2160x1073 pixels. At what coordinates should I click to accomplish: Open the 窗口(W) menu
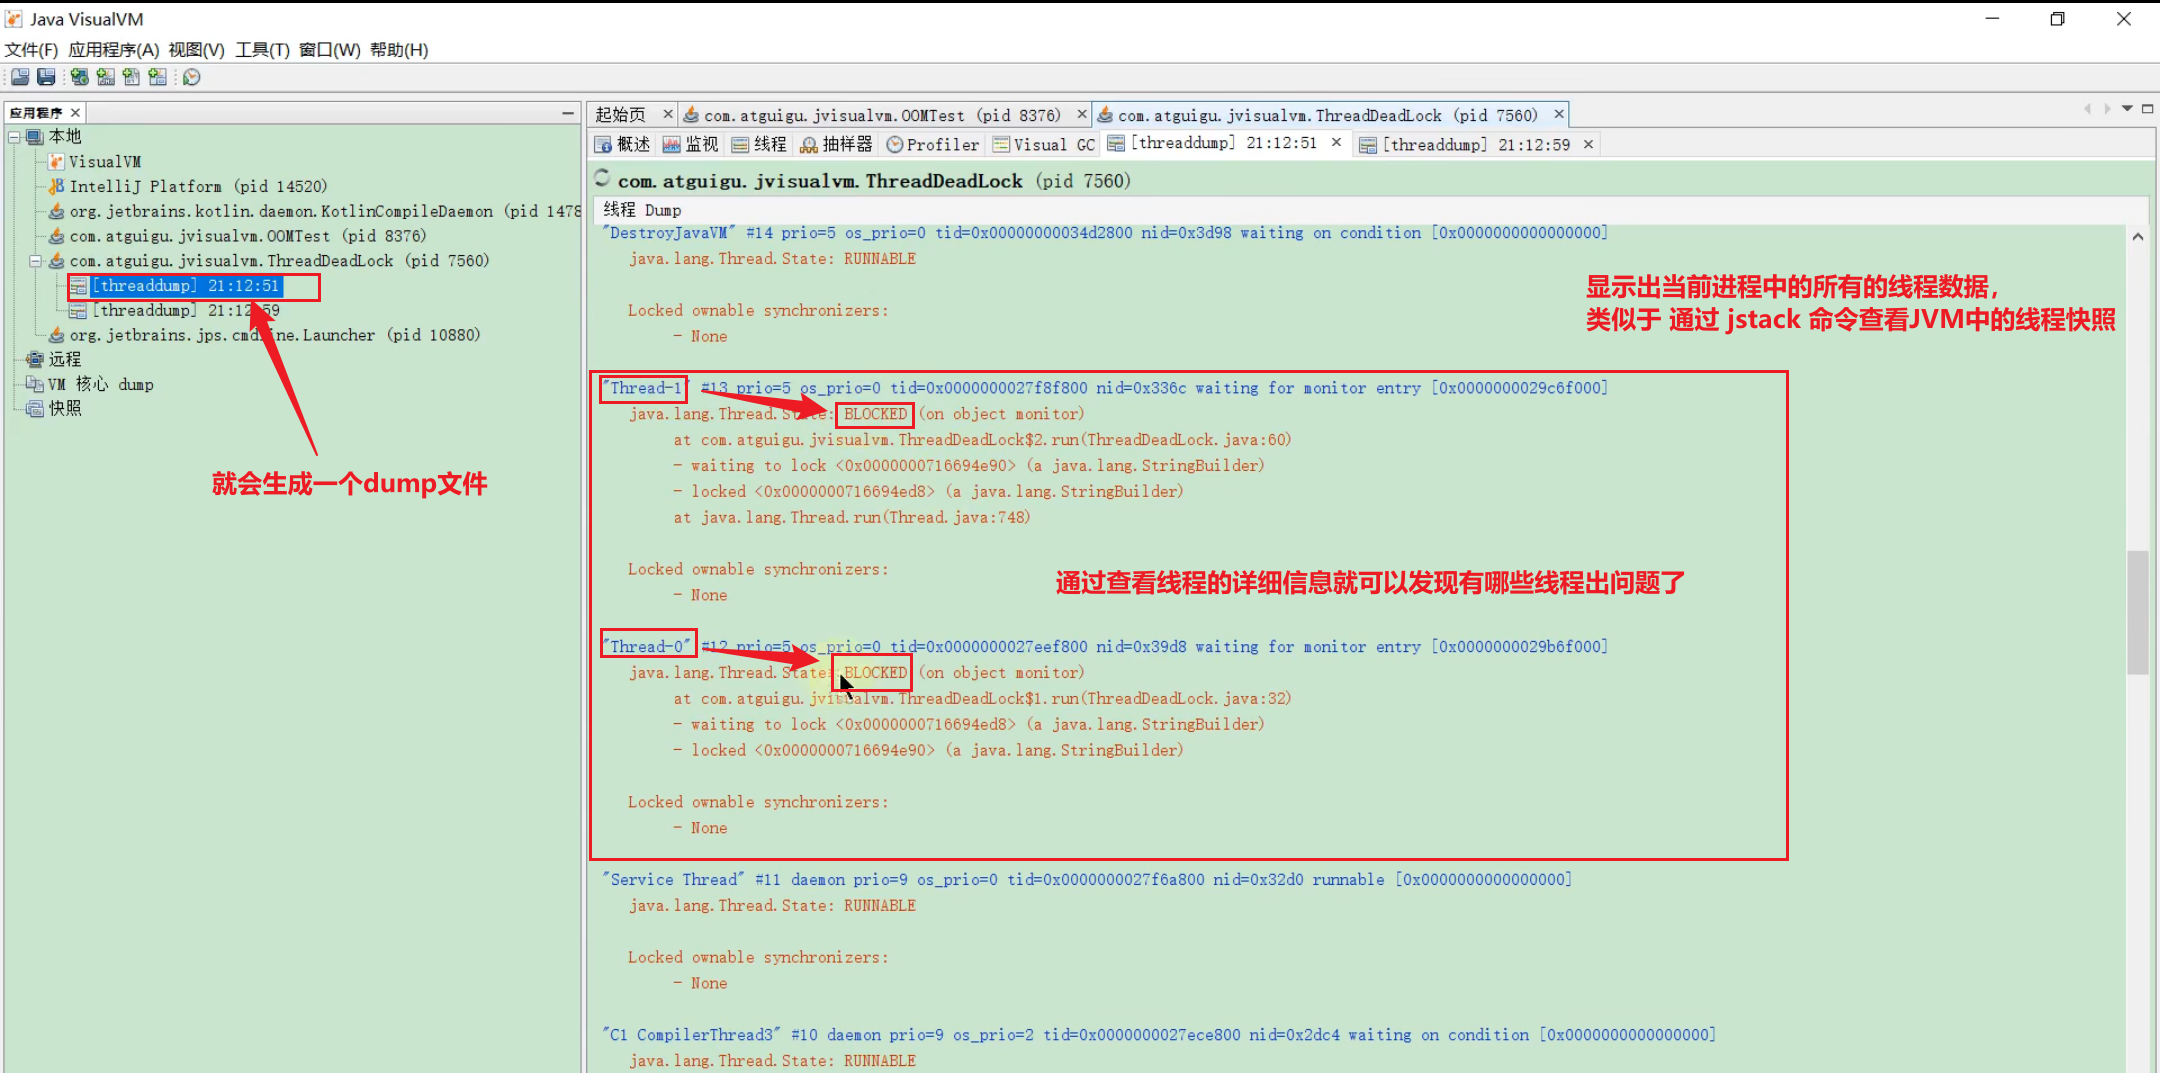coord(330,50)
